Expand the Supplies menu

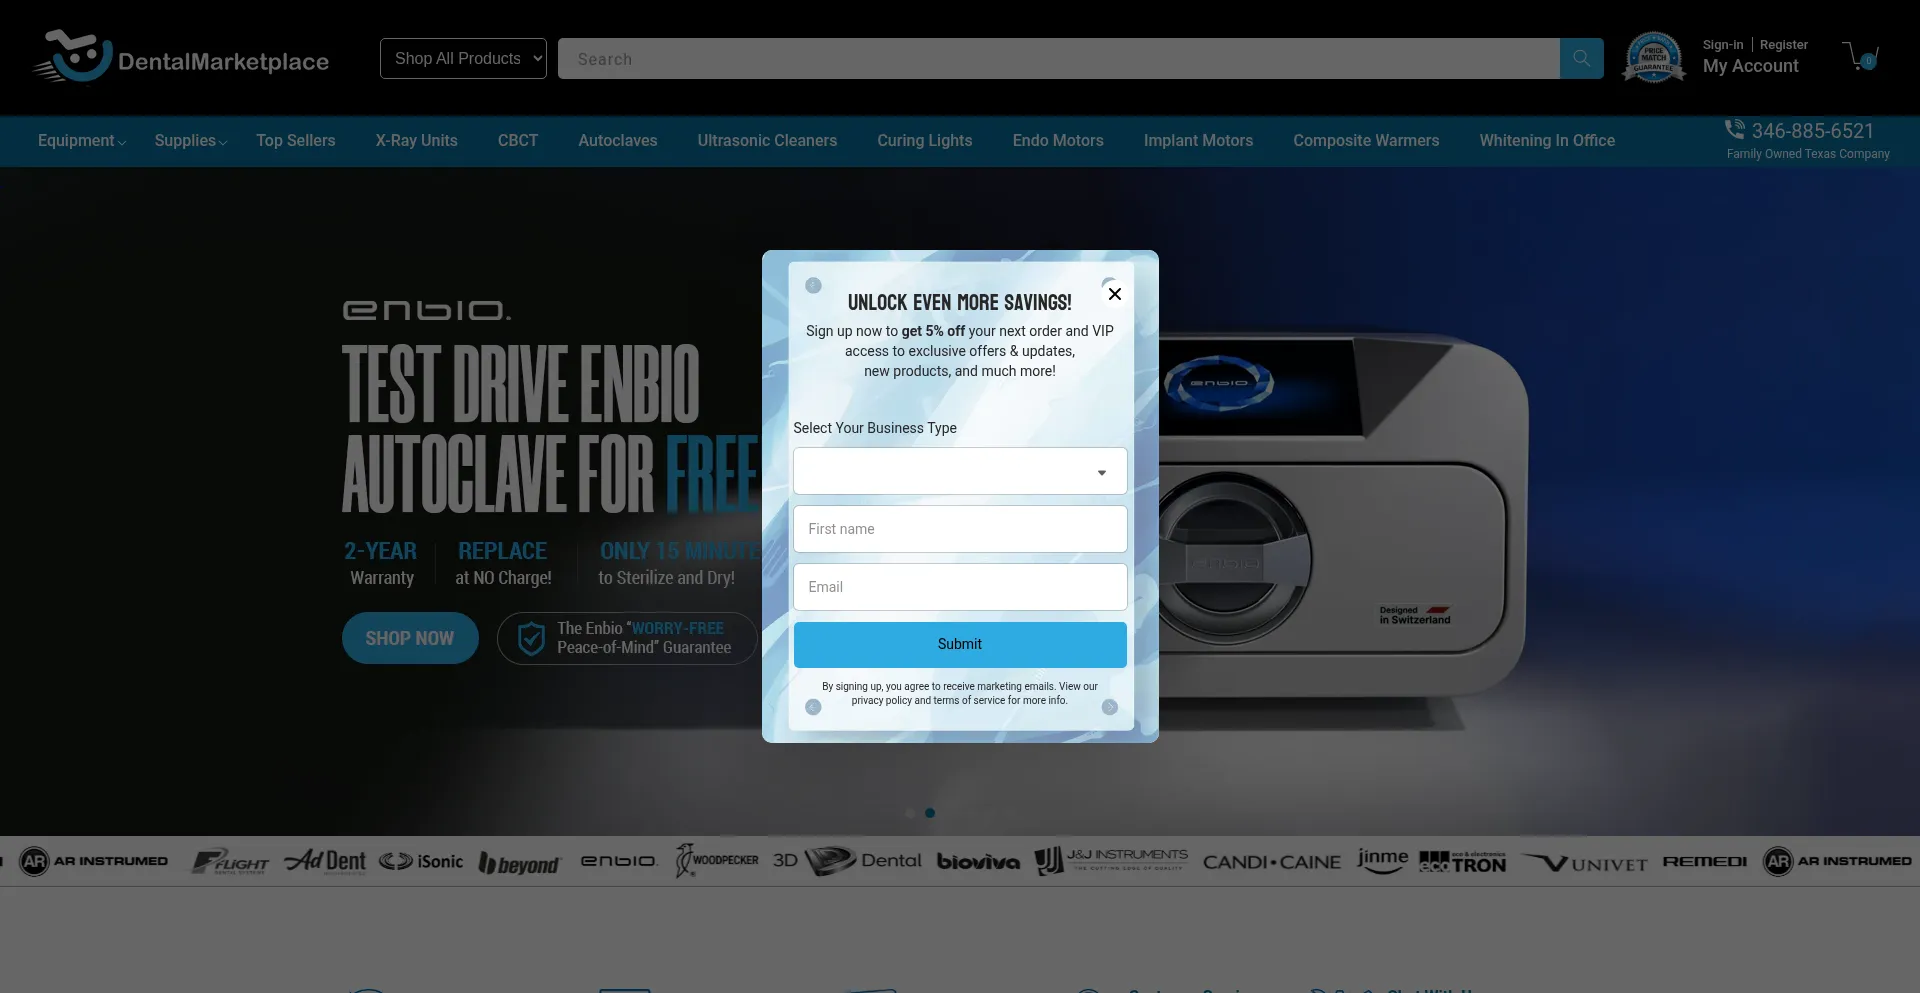pyautogui.click(x=191, y=141)
